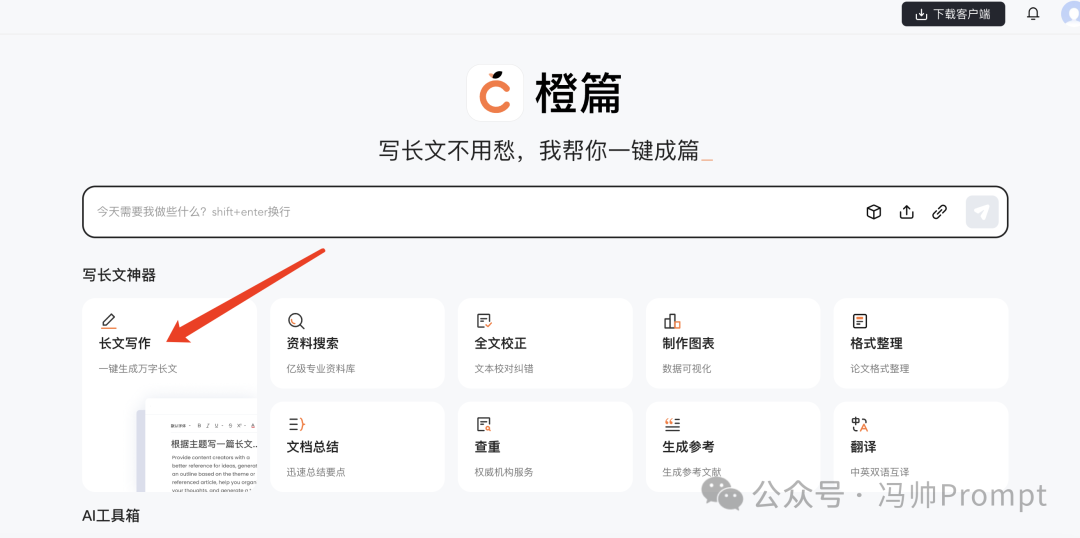Viewport: 1080px width, 538px height.
Task: Click the link attachment icon
Action: pyautogui.click(x=939, y=212)
